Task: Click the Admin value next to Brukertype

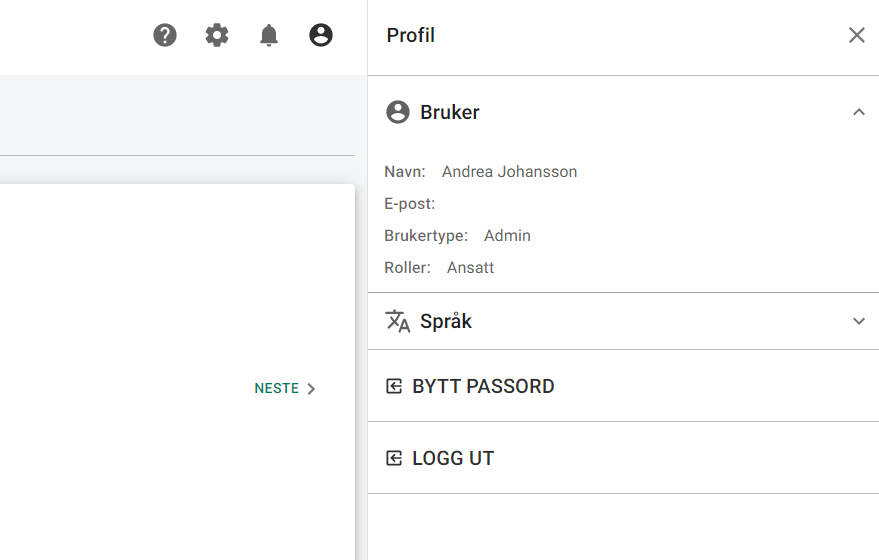Action: pyautogui.click(x=507, y=235)
